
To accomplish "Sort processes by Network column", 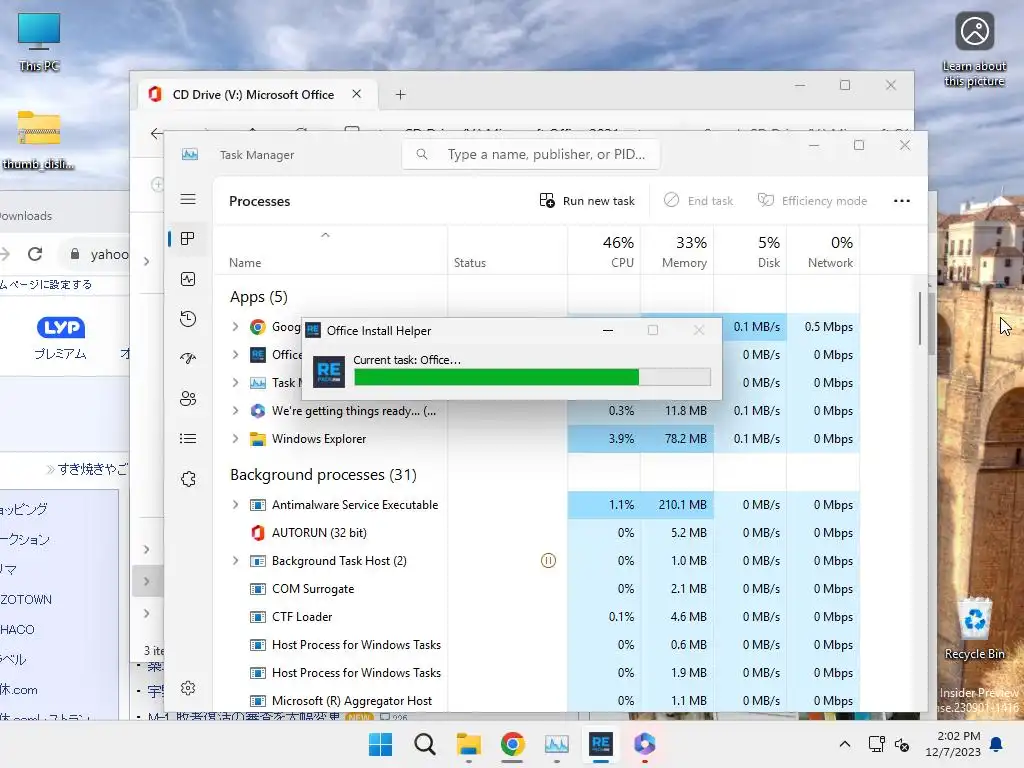I will (x=824, y=251).
